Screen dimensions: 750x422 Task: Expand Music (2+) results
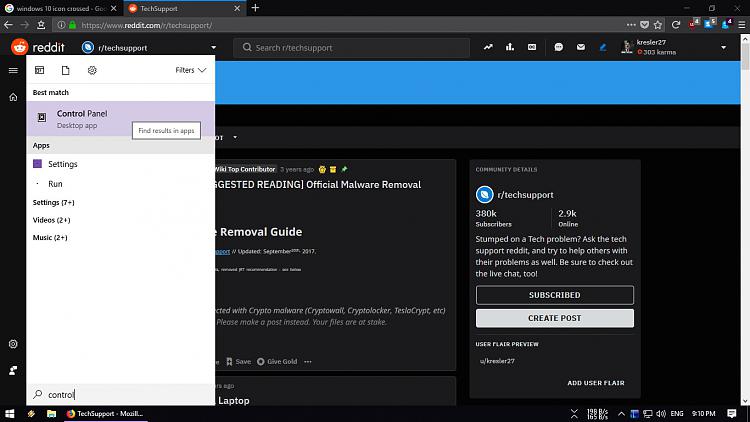coord(50,237)
